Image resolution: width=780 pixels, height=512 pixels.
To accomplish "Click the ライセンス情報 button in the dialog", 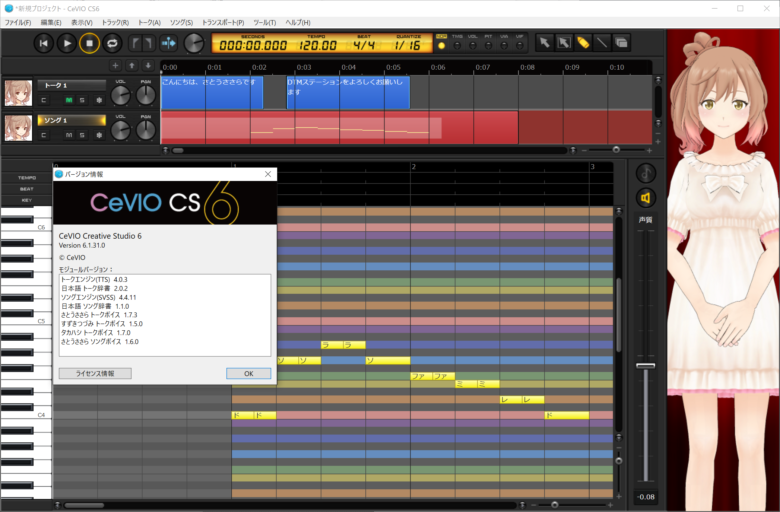I will [x=95, y=373].
